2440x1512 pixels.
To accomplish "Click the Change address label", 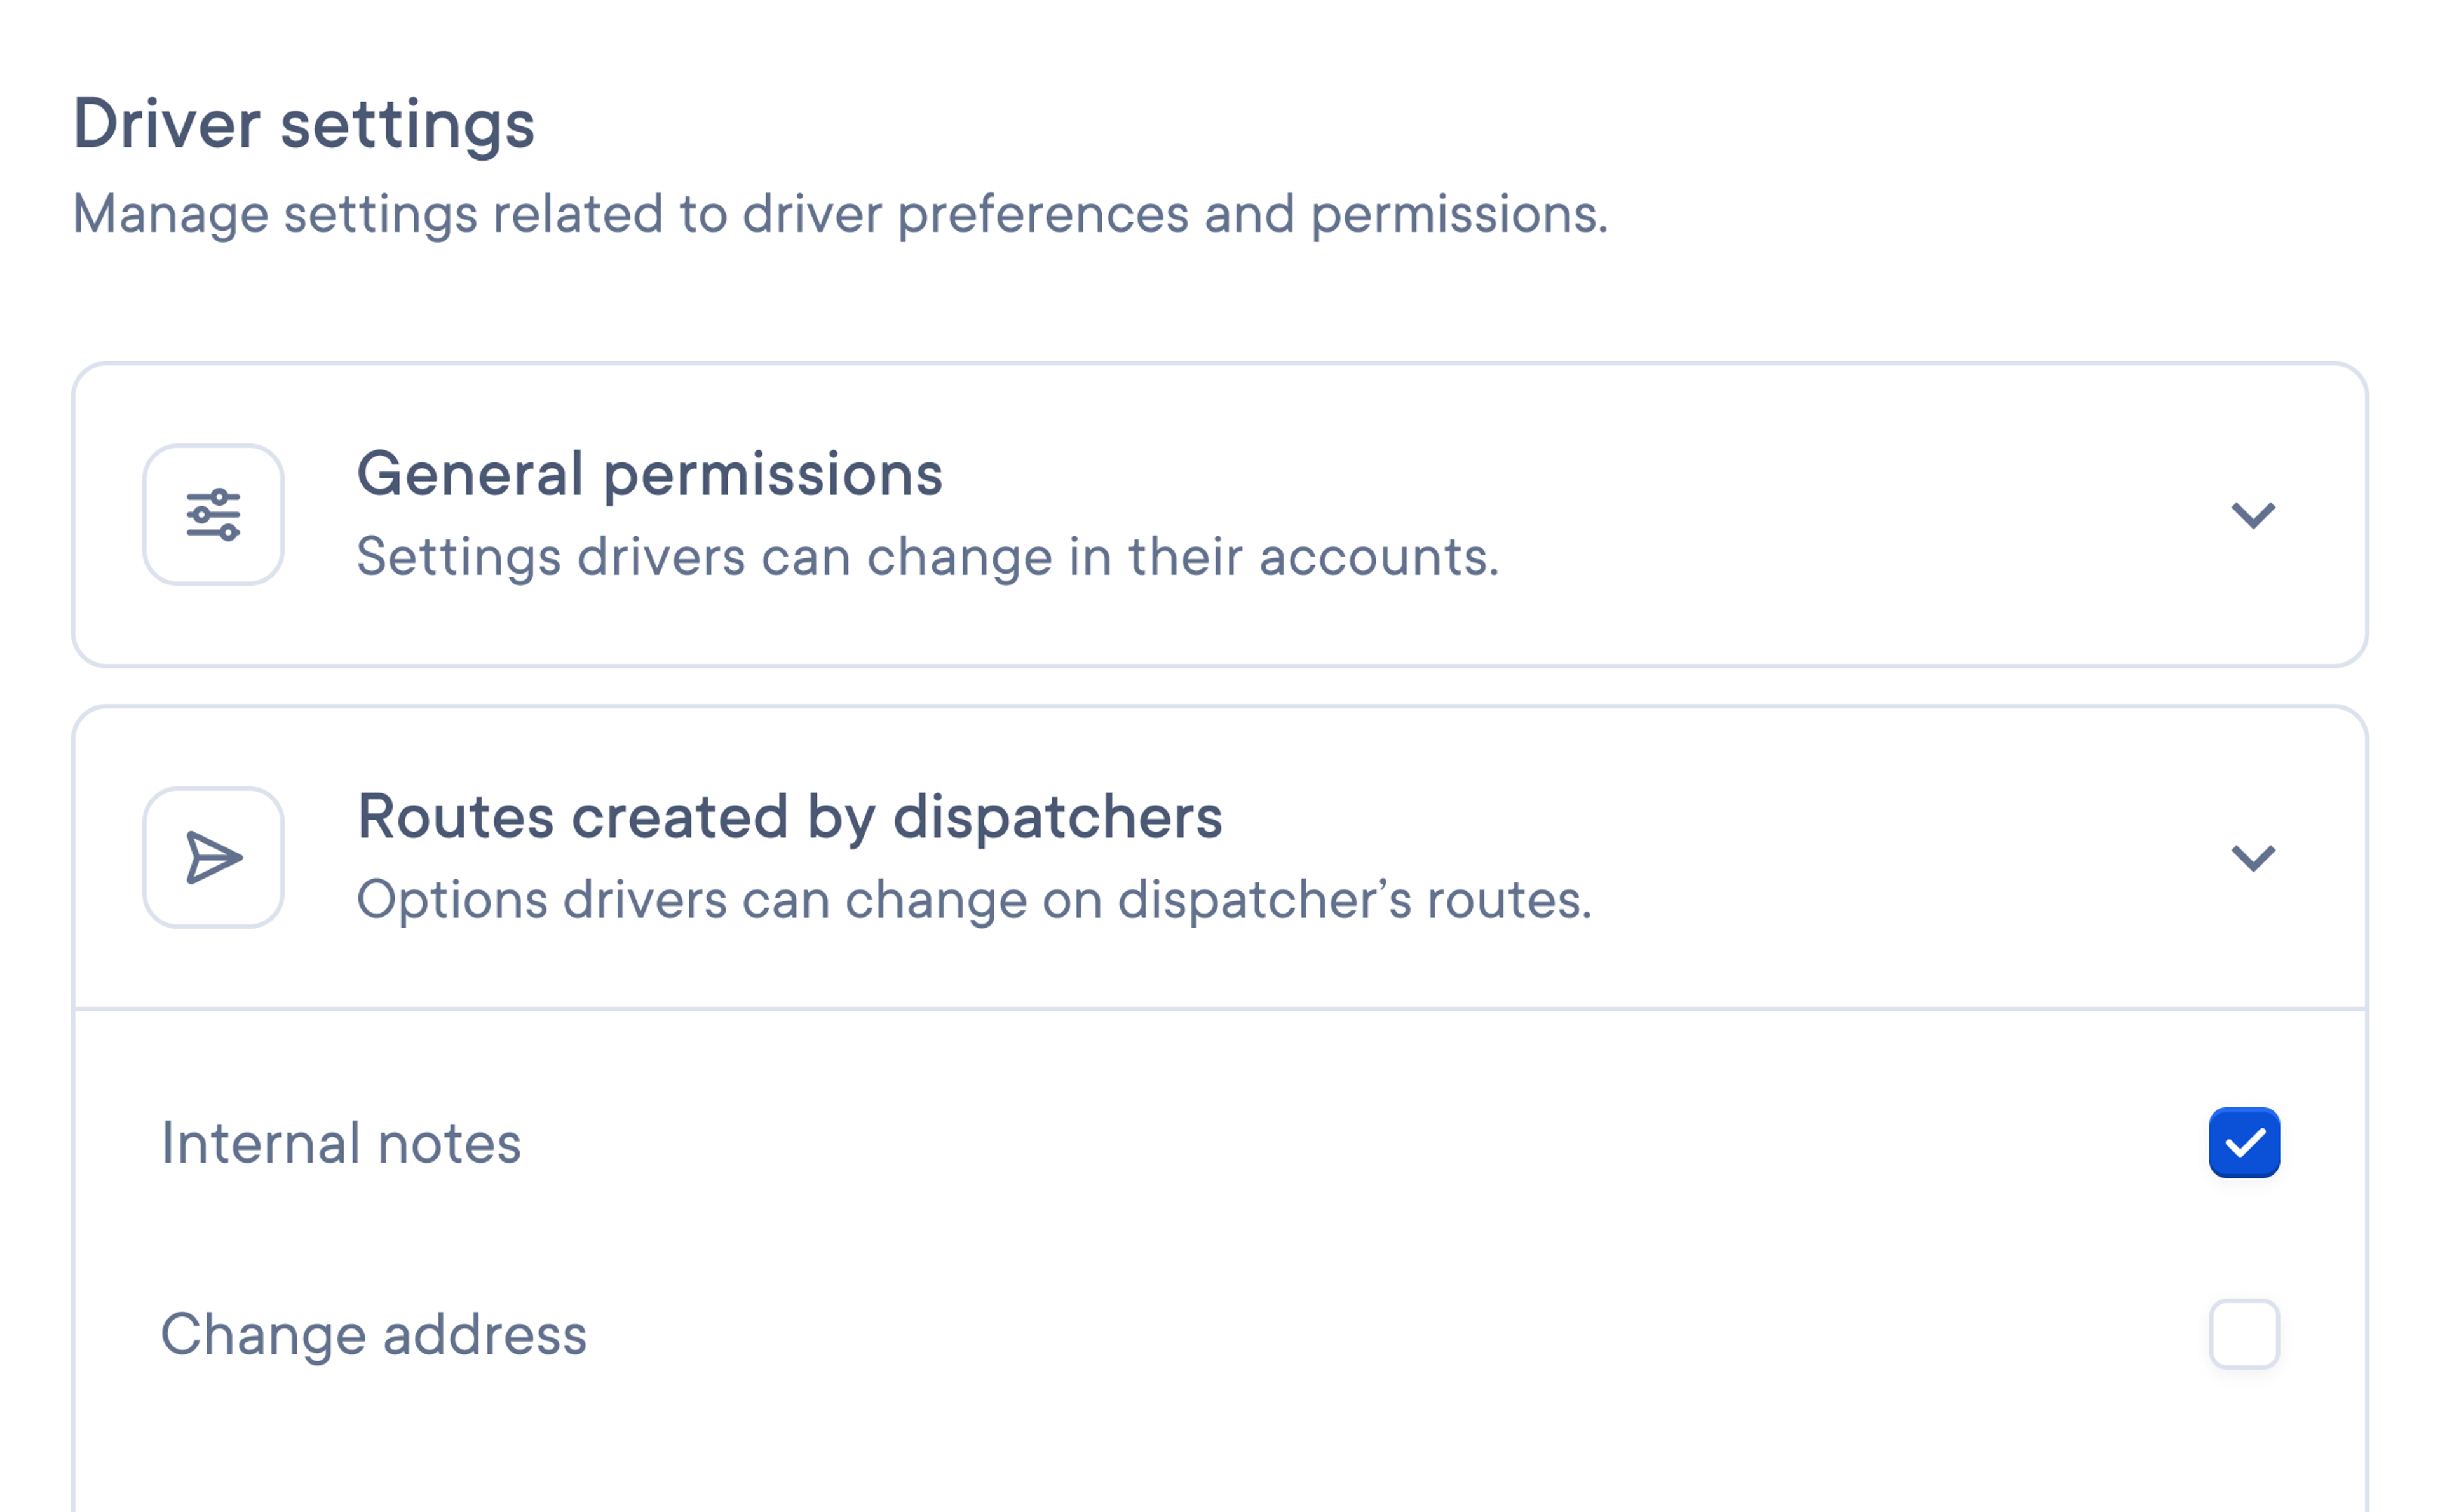I will point(374,1334).
